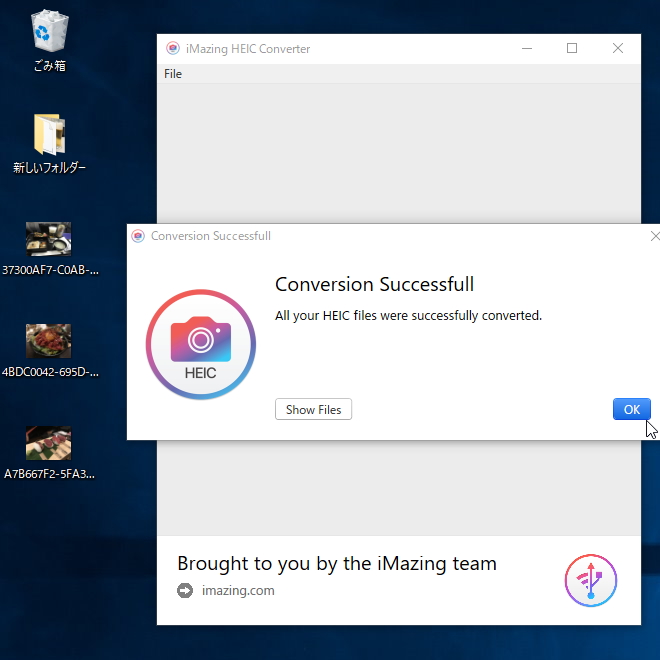Click the Show Files button
The height and width of the screenshot is (660, 660).
click(313, 409)
